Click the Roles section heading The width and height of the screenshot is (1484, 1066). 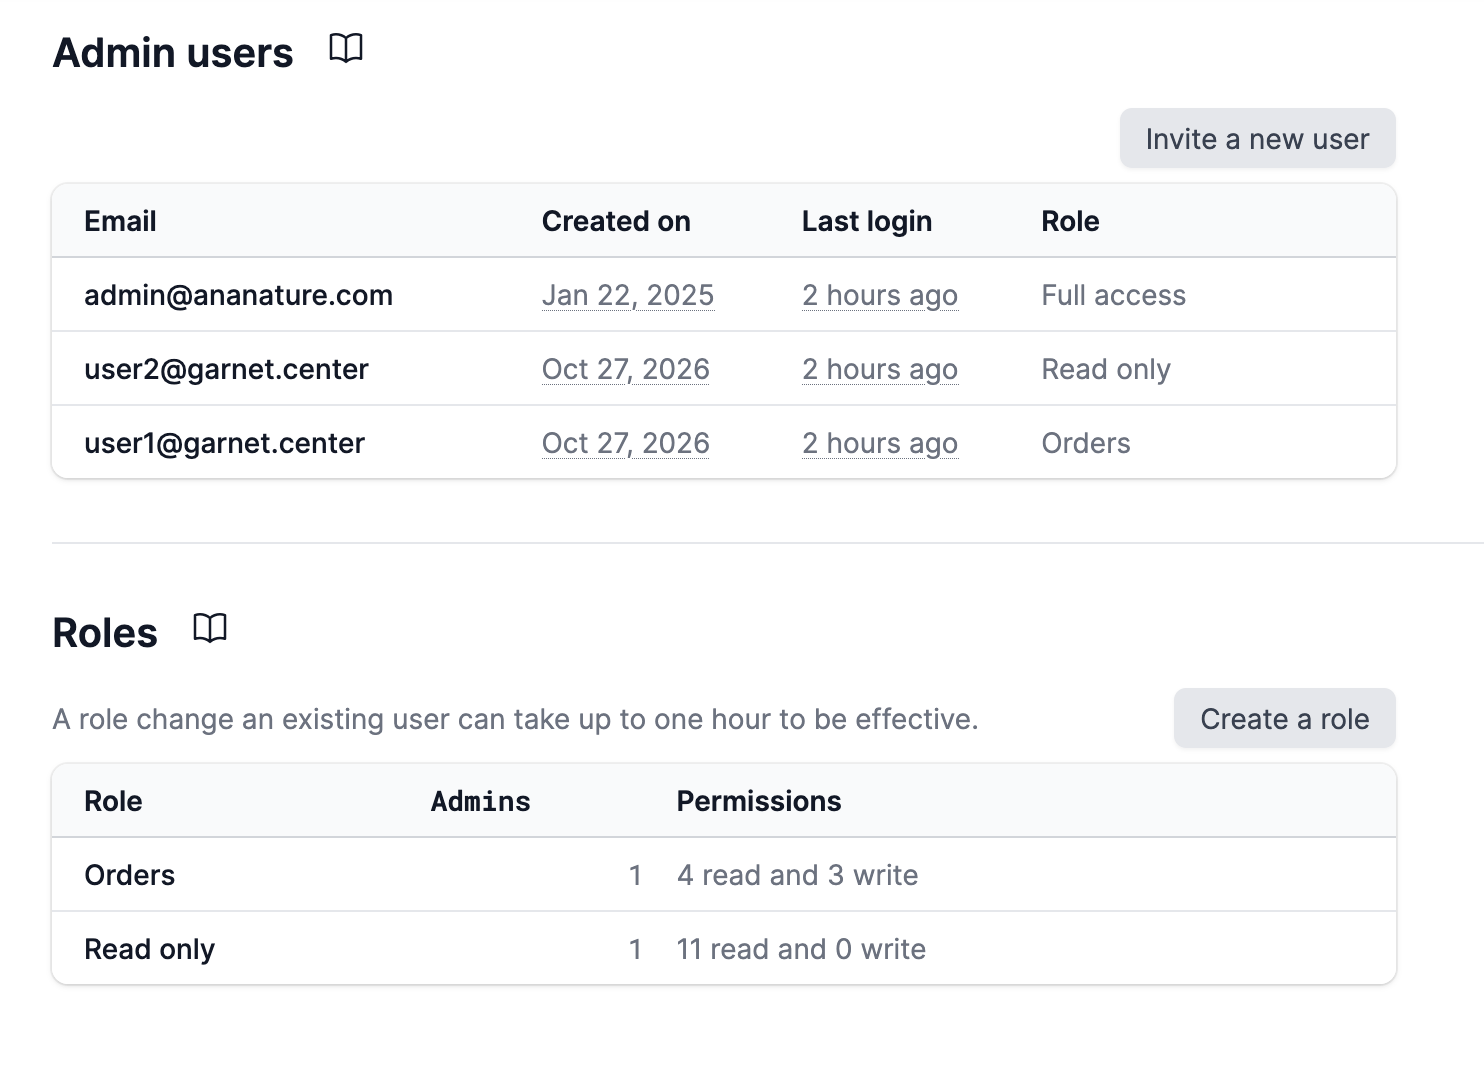(x=105, y=632)
